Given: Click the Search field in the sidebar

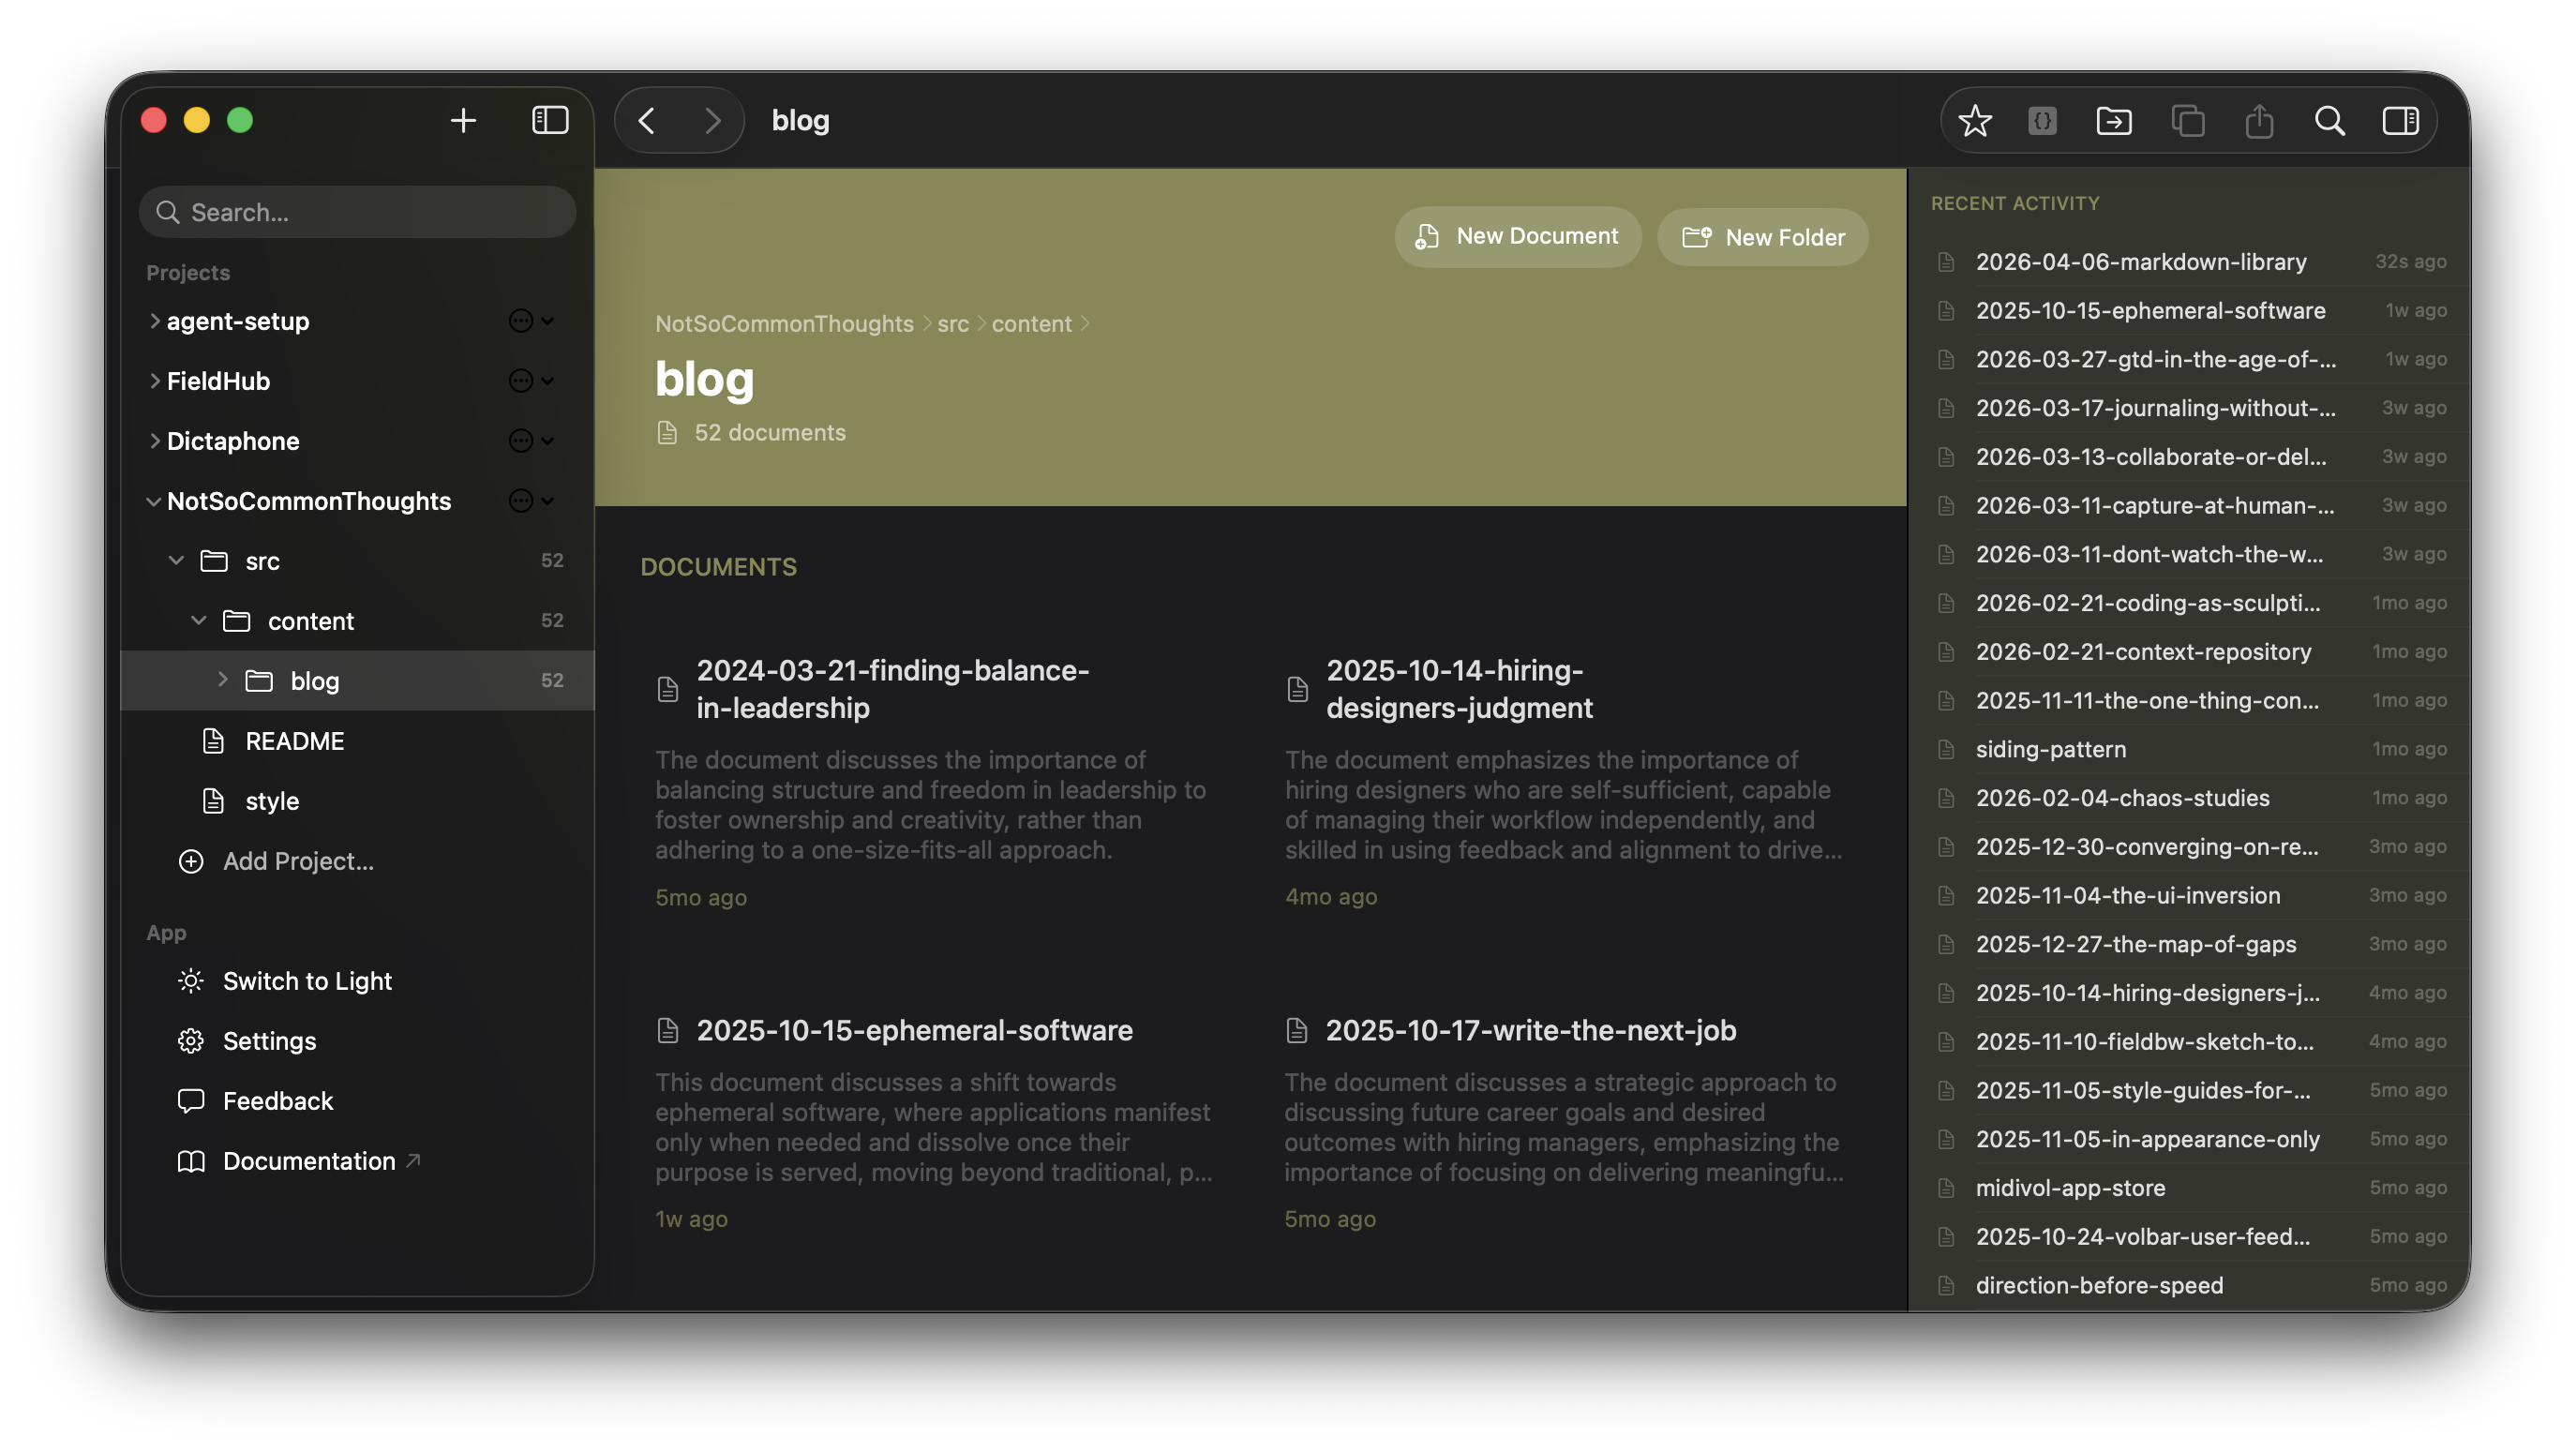Looking at the screenshot, I should [356, 211].
